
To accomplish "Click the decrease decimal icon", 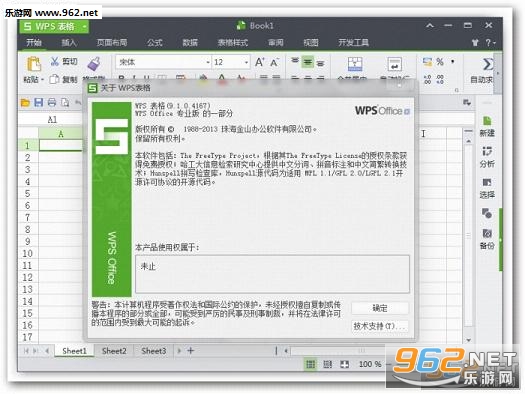I will [x=440, y=79].
